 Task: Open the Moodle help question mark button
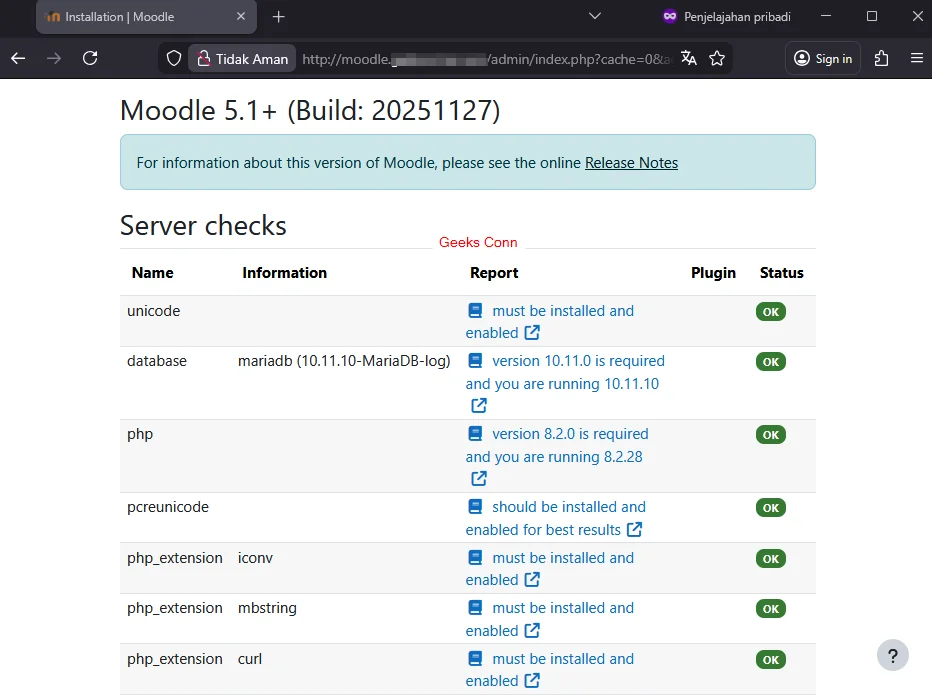pos(893,655)
